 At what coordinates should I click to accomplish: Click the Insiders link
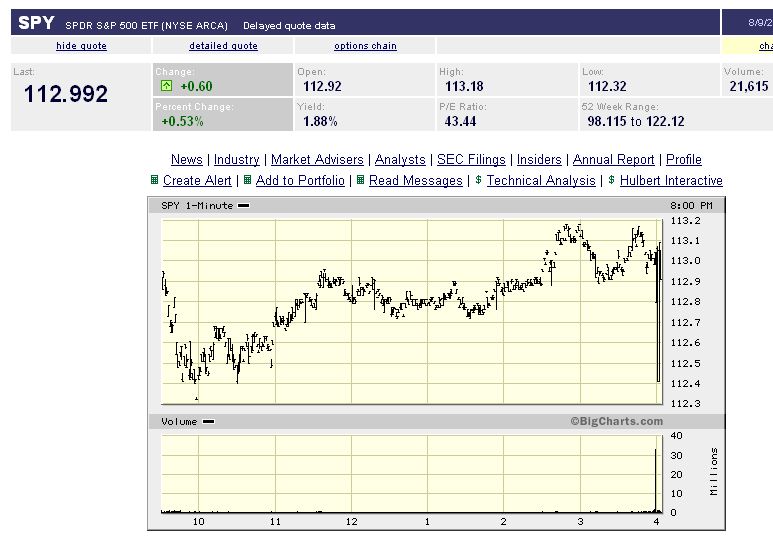tap(539, 160)
